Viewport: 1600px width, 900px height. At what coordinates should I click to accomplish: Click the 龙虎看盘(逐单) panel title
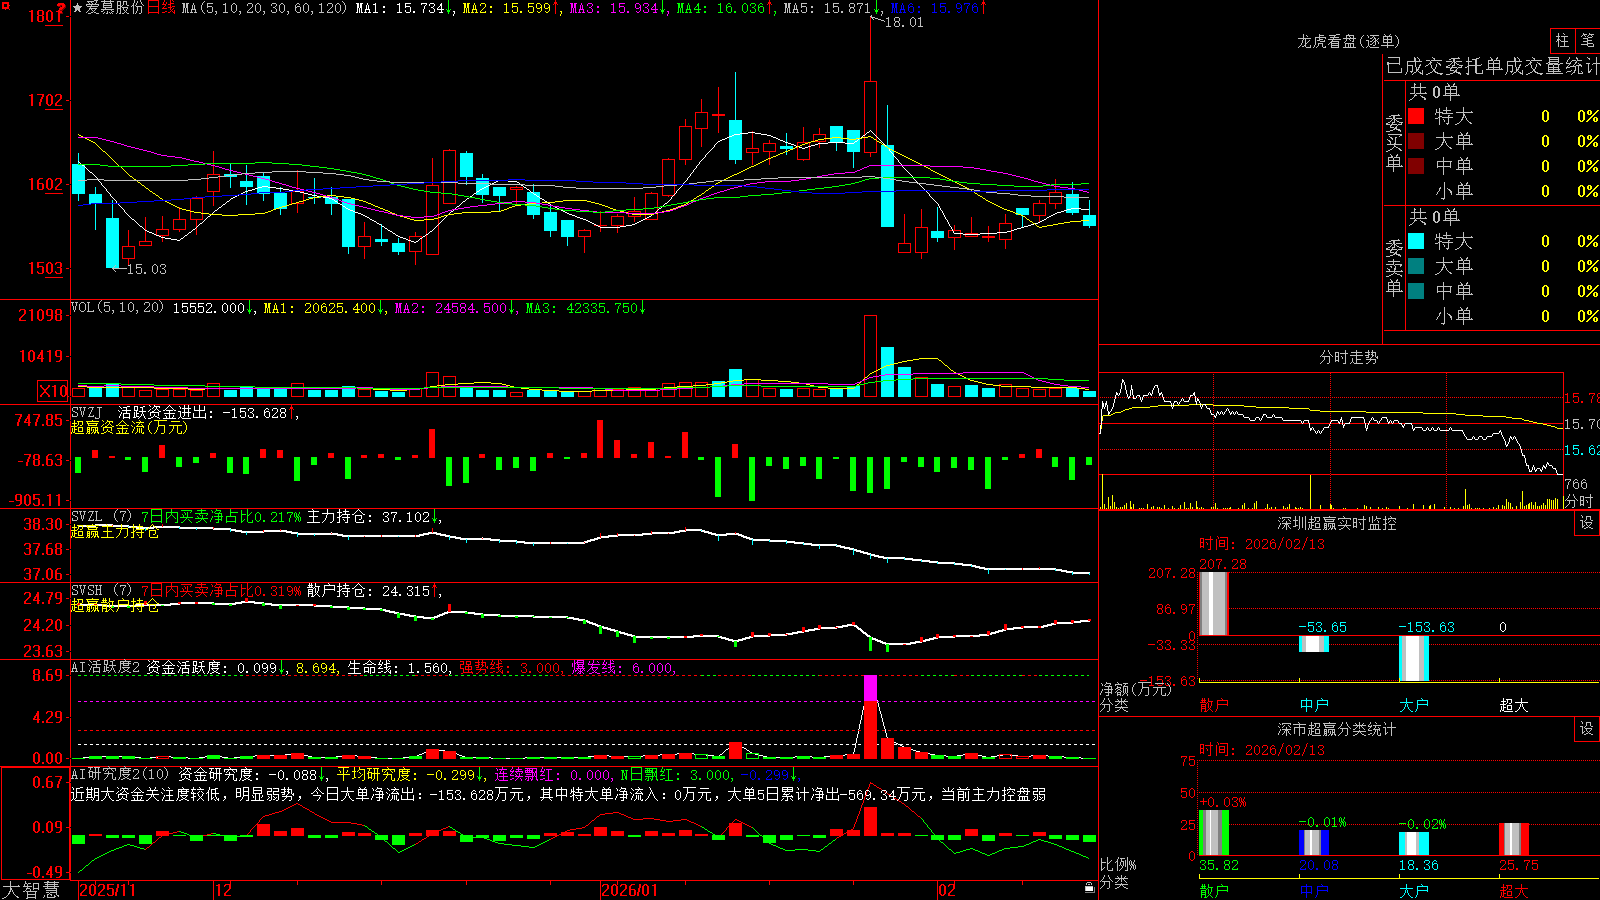tap(1348, 41)
